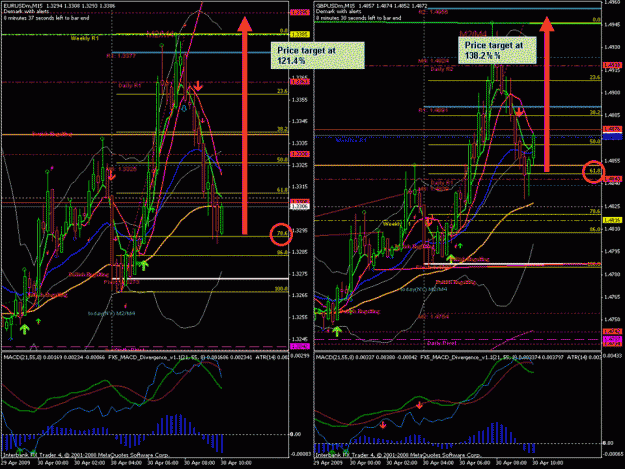
Task: Select the 61.8 Fibonacci label on EURUSD chart
Action: tap(282, 190)
